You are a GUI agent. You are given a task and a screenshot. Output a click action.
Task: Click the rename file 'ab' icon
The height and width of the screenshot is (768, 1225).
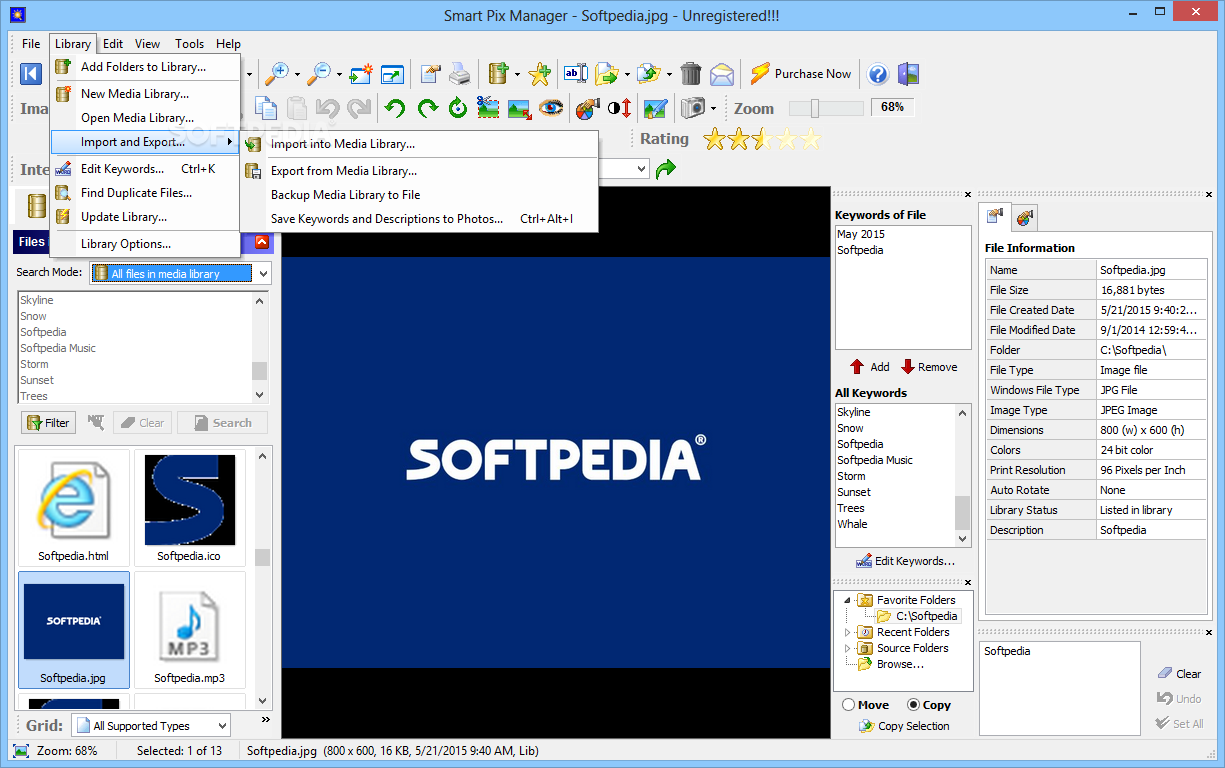click(576, 73)
